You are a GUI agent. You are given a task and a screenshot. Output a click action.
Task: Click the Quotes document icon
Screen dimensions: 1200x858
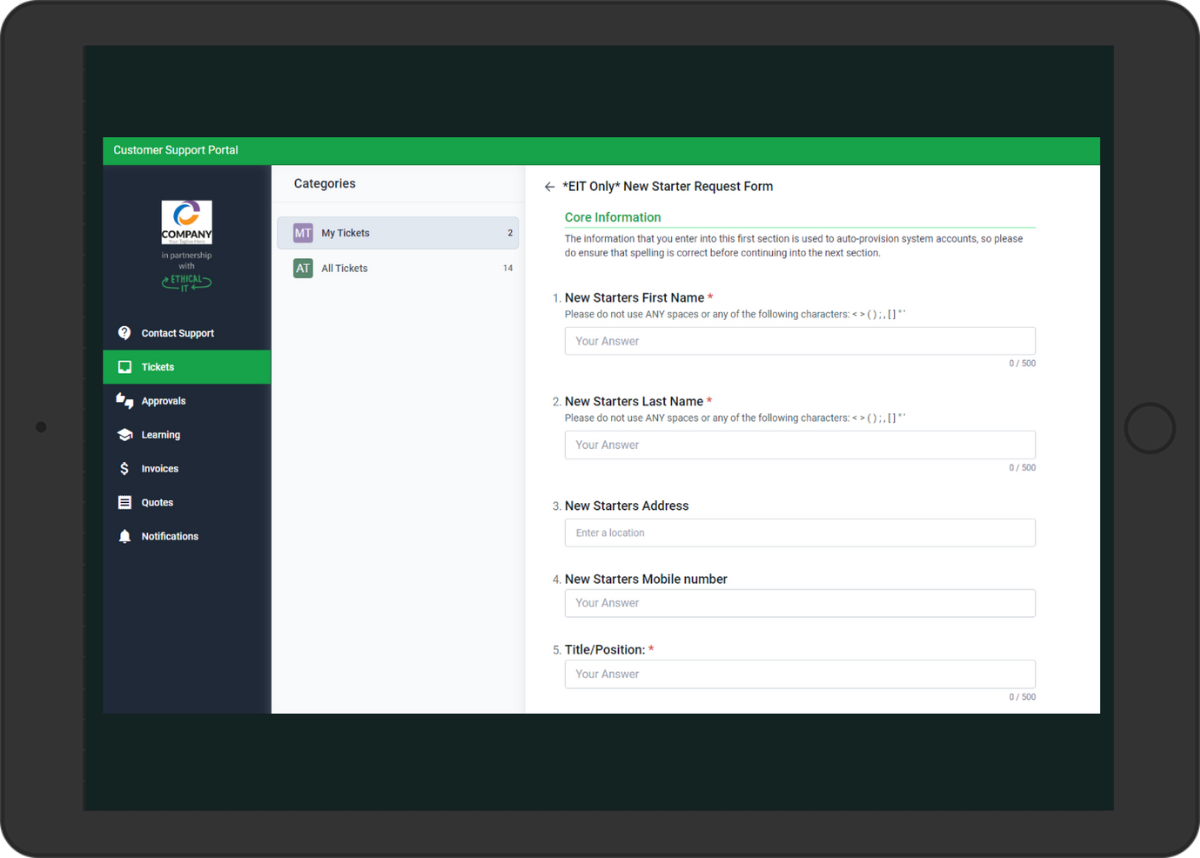pyautogui.click(x=125, y=503)
